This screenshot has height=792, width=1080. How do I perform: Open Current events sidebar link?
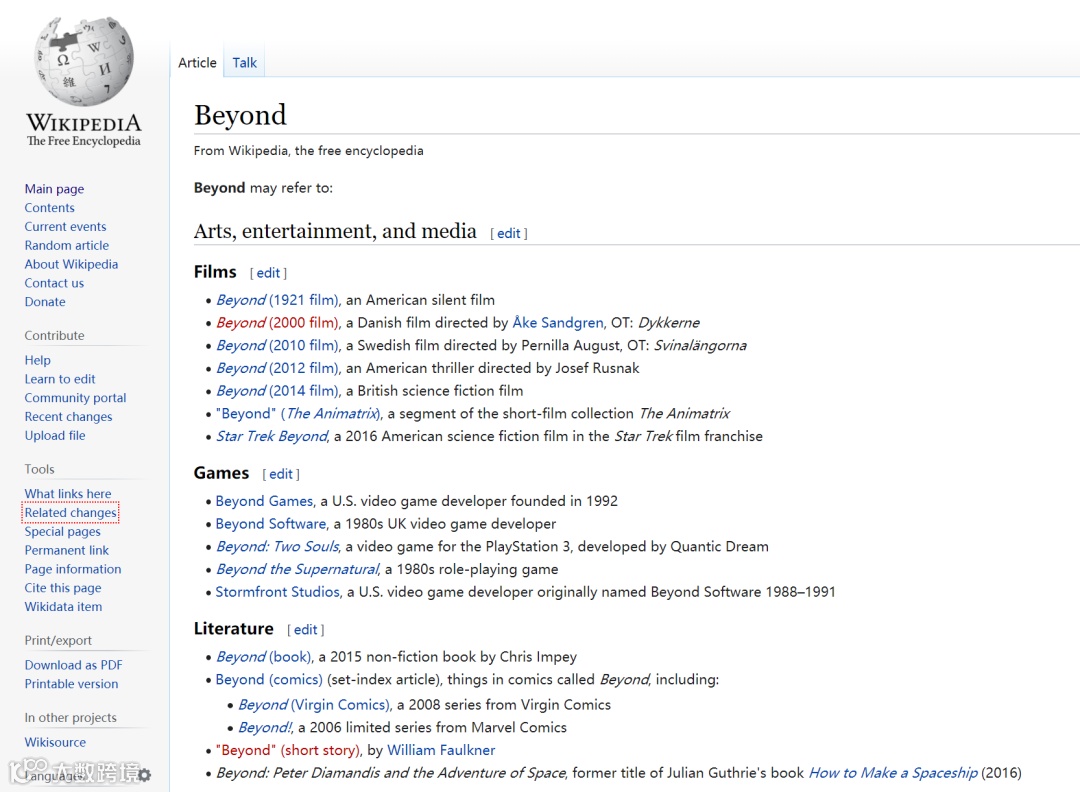(65, 227)
